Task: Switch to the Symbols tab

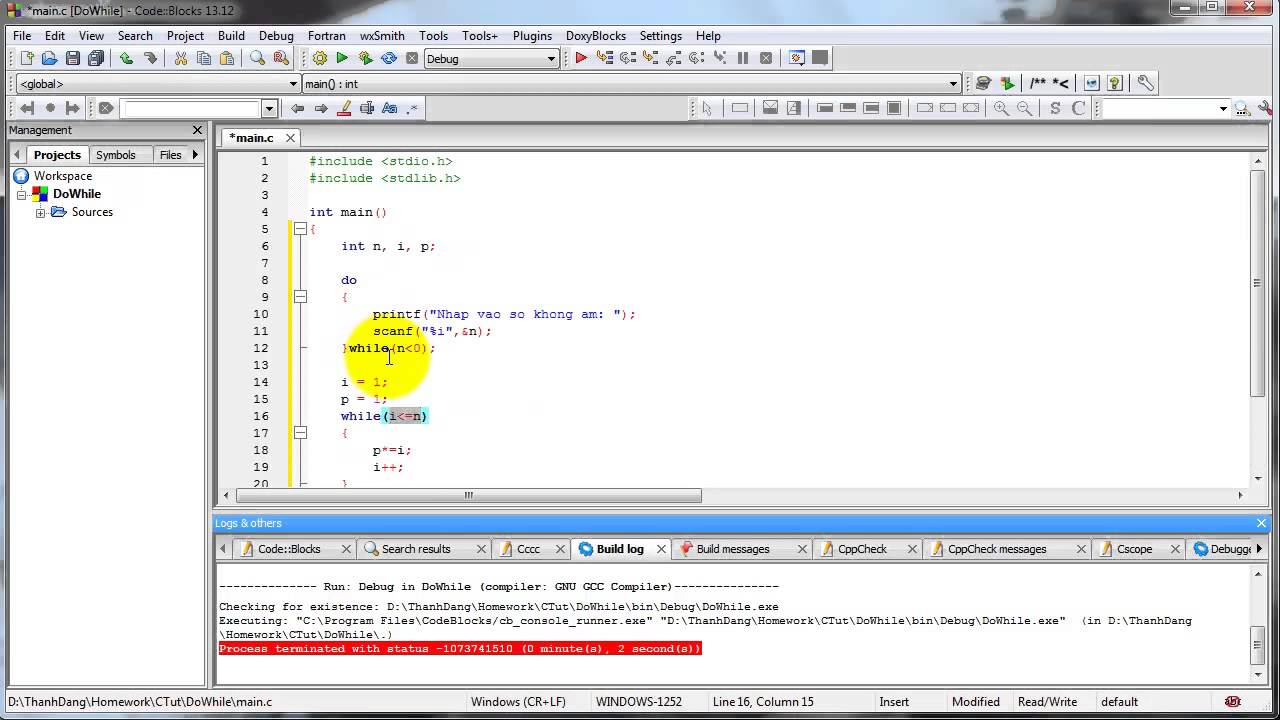Action: pyautogui.click(x=115, y=155)
